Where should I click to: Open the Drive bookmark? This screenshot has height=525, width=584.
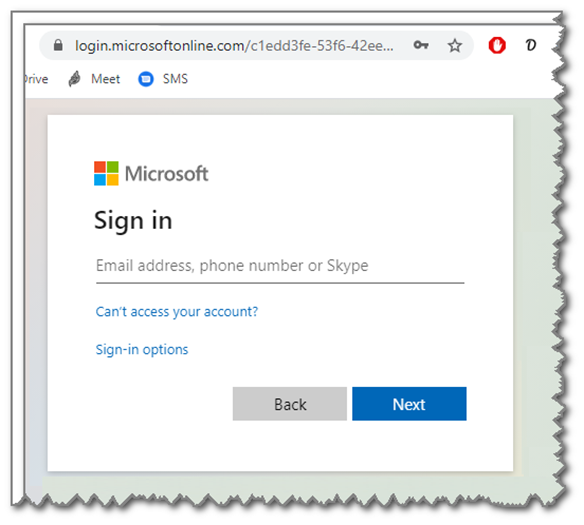coord(36,79)
